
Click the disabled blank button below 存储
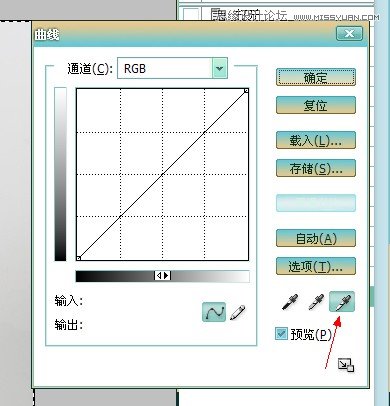316,203
